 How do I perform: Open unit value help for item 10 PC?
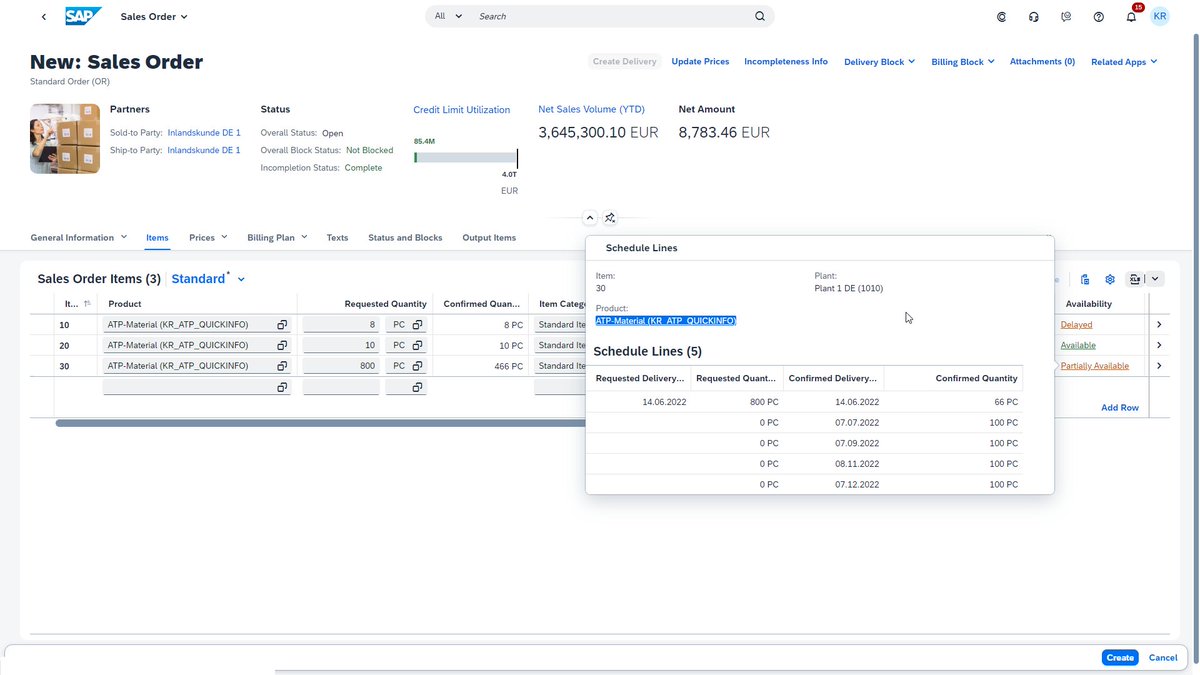(x=417, y=325)
